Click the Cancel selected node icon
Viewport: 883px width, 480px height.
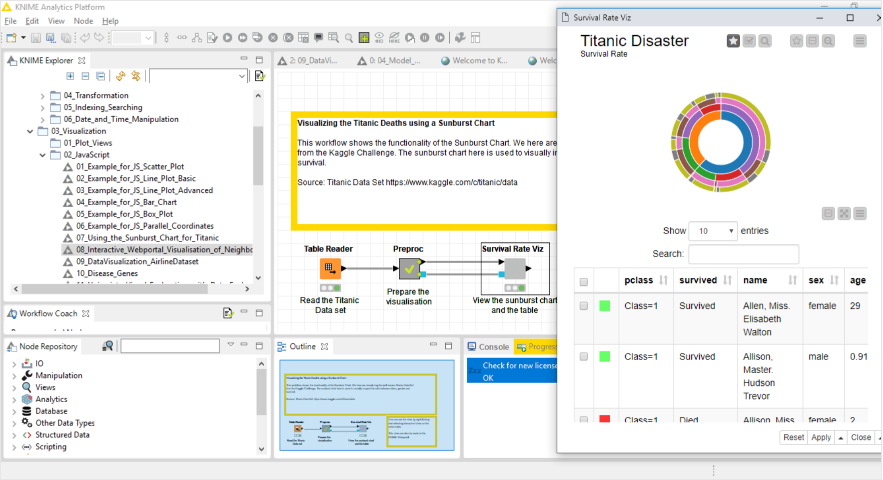point(273,38)
